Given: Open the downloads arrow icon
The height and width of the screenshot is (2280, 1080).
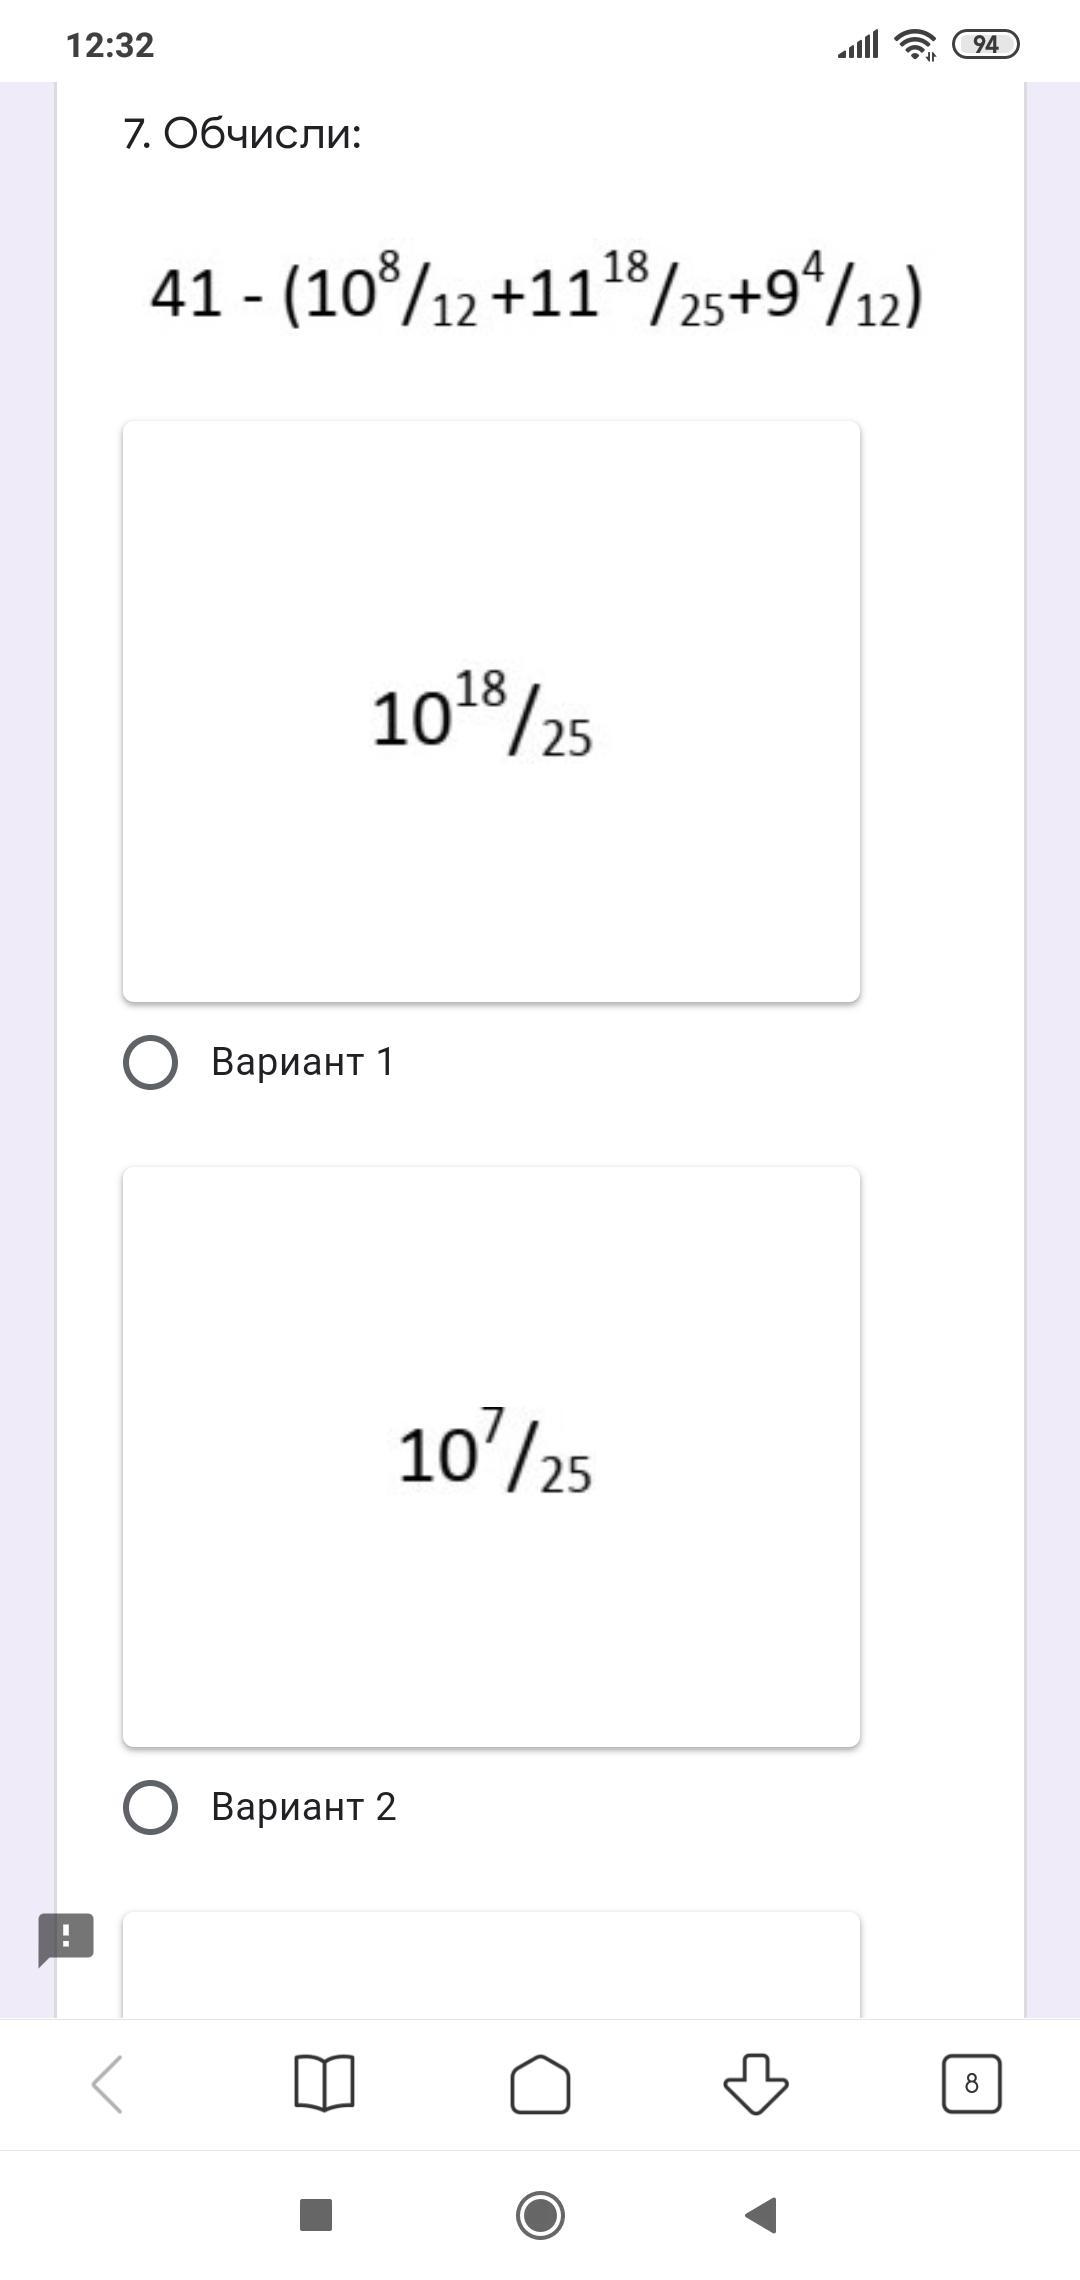Looking at the screenshot, I should tap(756, 2084).
